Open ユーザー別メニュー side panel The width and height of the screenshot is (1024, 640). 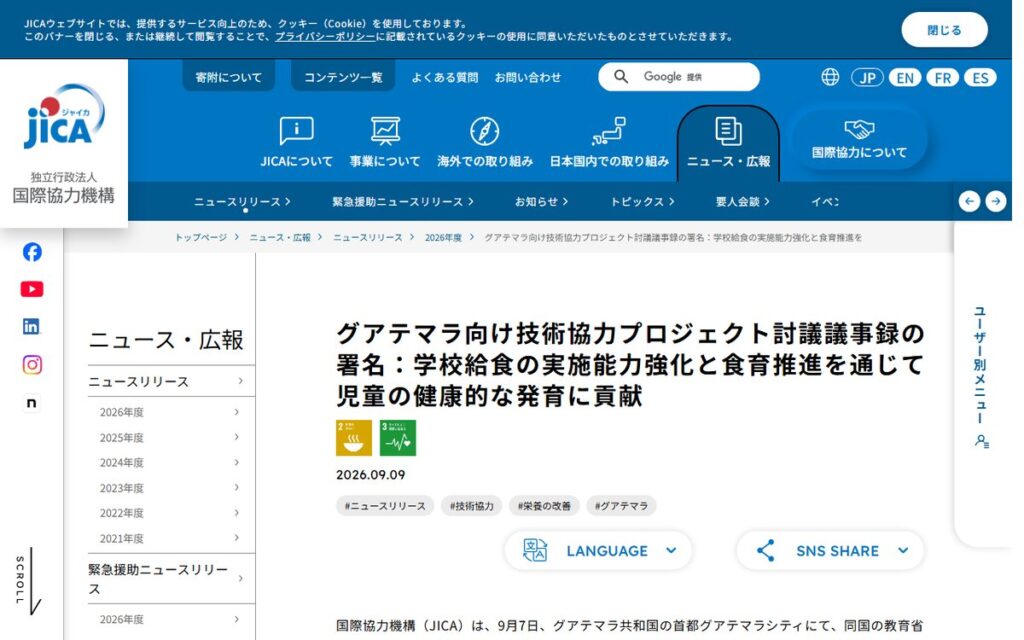(x=982, y=376)
